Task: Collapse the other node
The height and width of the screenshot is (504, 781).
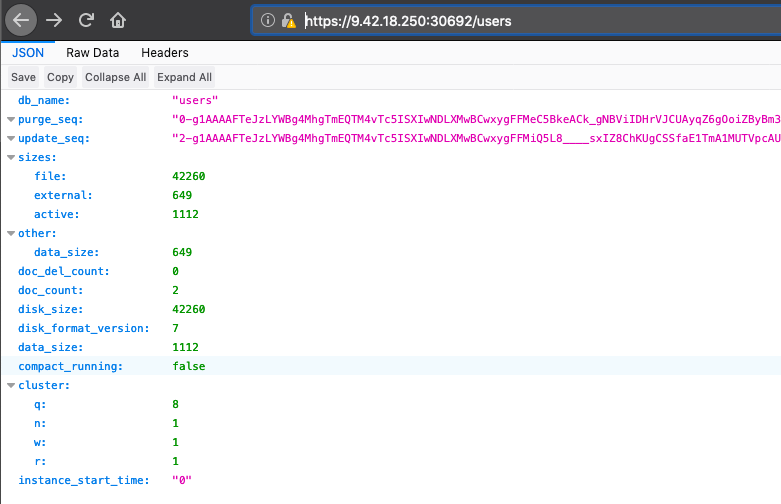Action: (11, 234)
